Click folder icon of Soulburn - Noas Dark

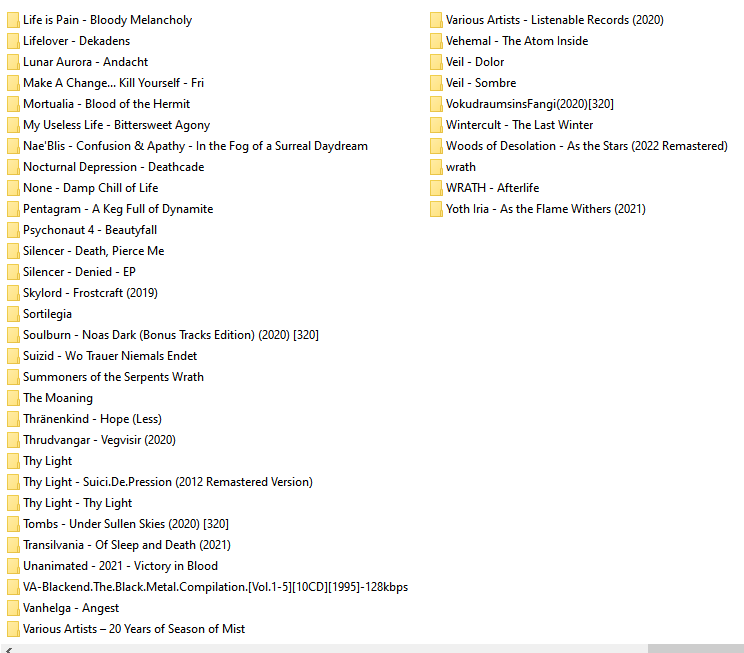[x=13, y=335]
